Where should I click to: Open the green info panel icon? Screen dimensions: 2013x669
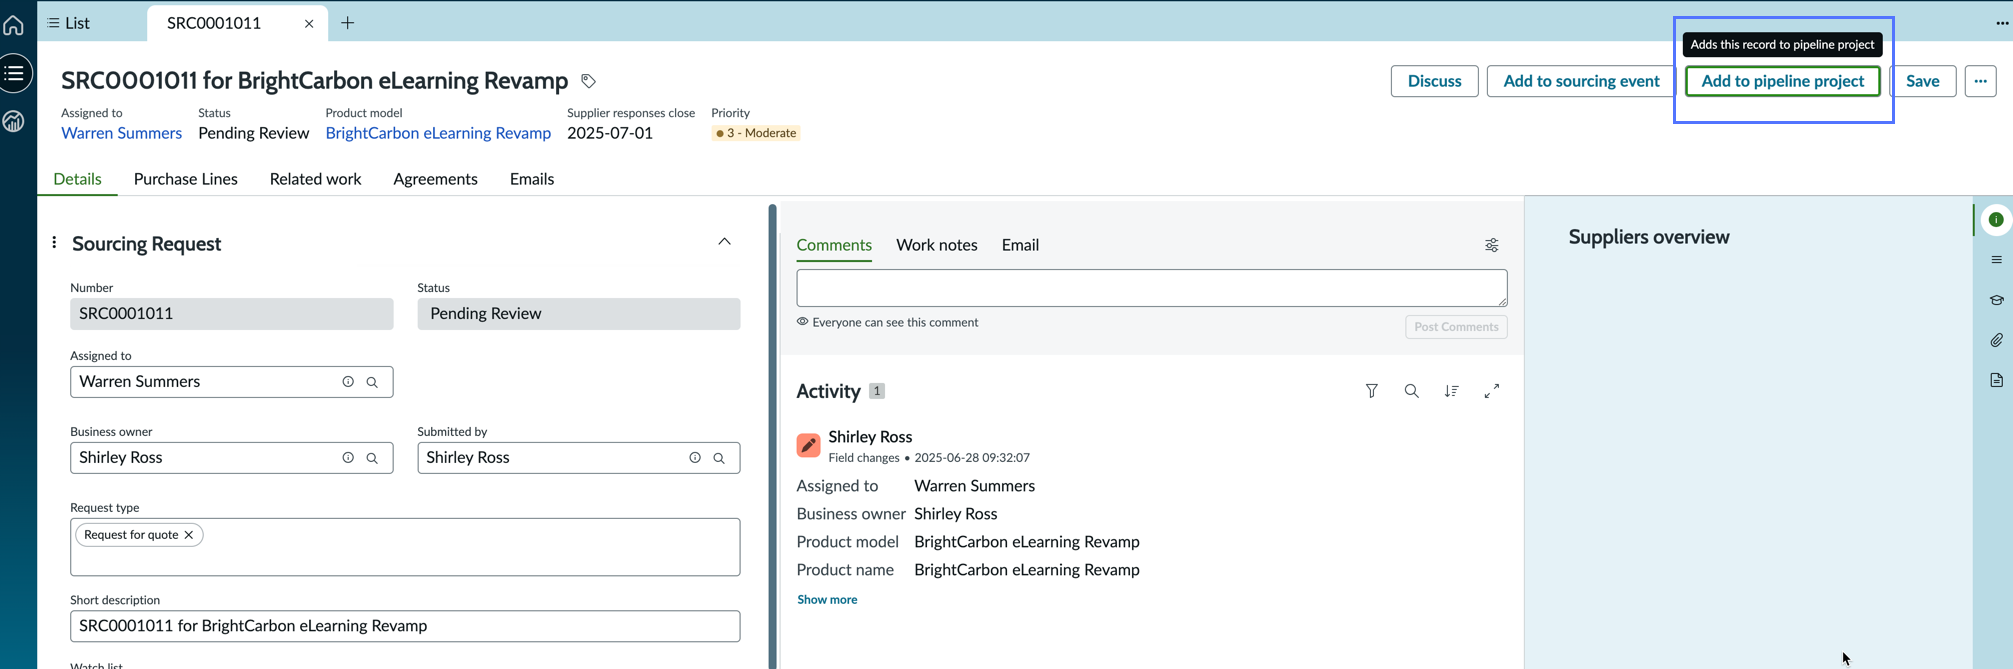tap(1996, 220)
